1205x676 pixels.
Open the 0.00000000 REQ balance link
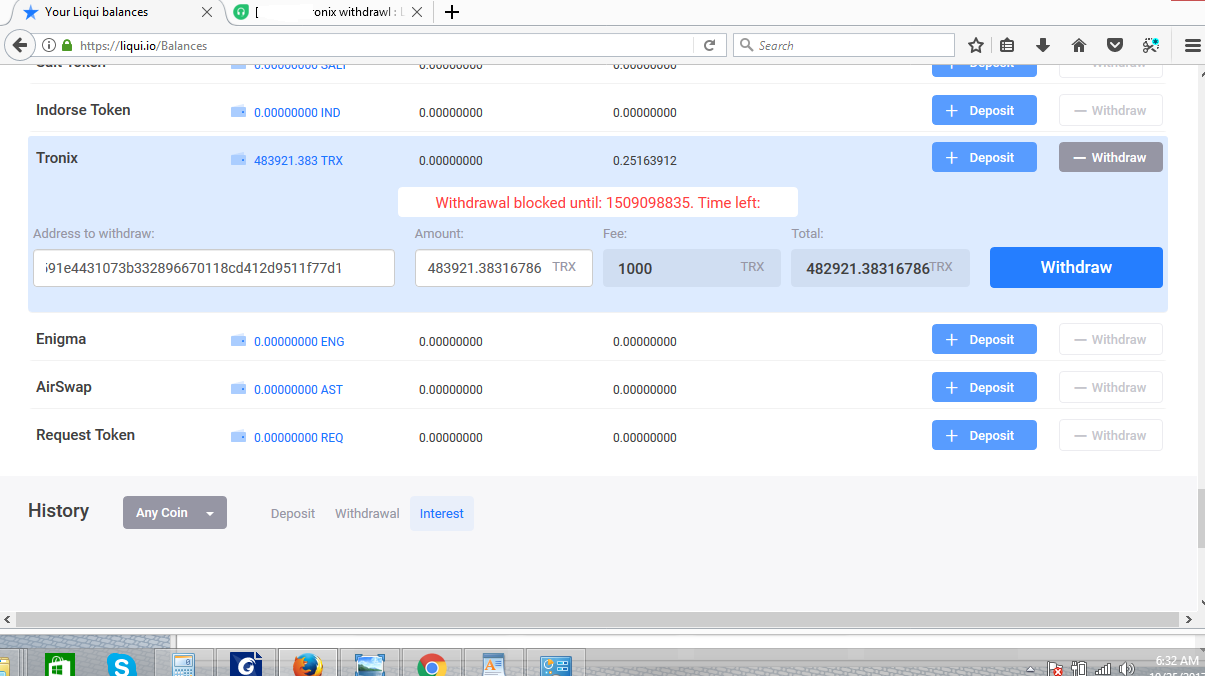[299, 437]
